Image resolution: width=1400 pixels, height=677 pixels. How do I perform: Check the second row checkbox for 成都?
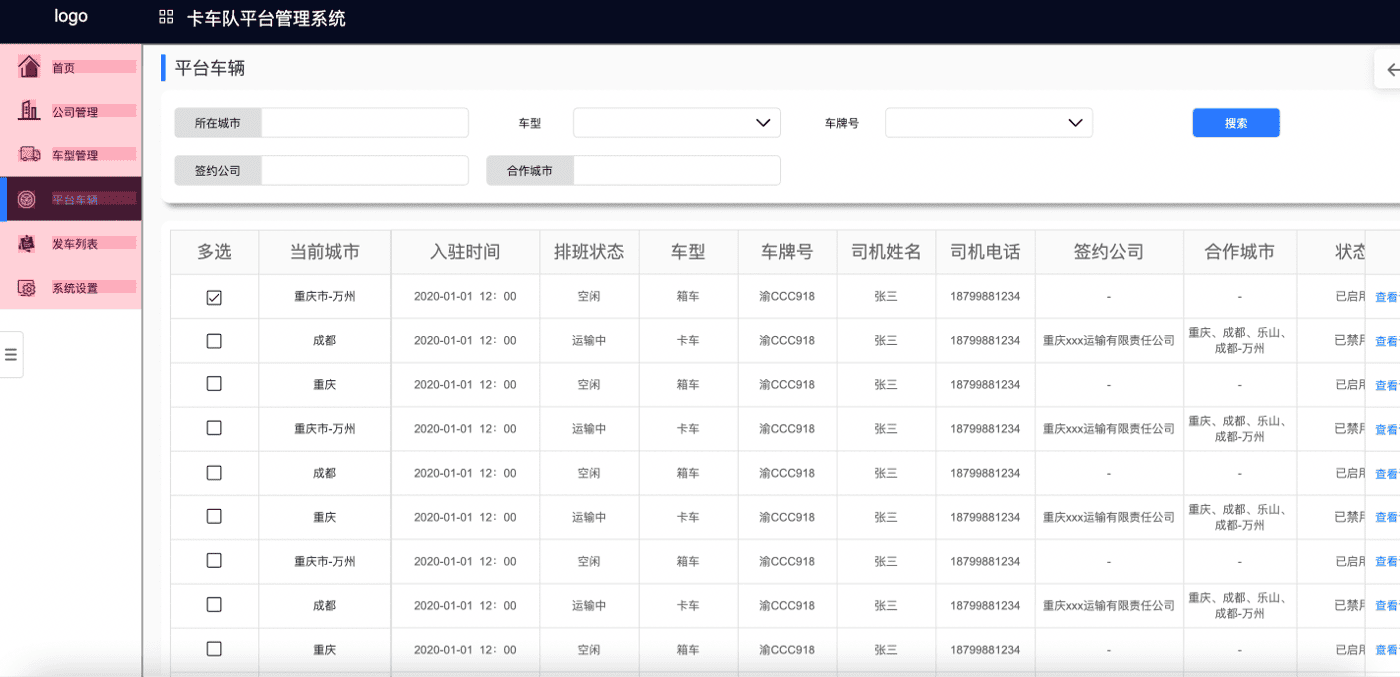(214, 341)
